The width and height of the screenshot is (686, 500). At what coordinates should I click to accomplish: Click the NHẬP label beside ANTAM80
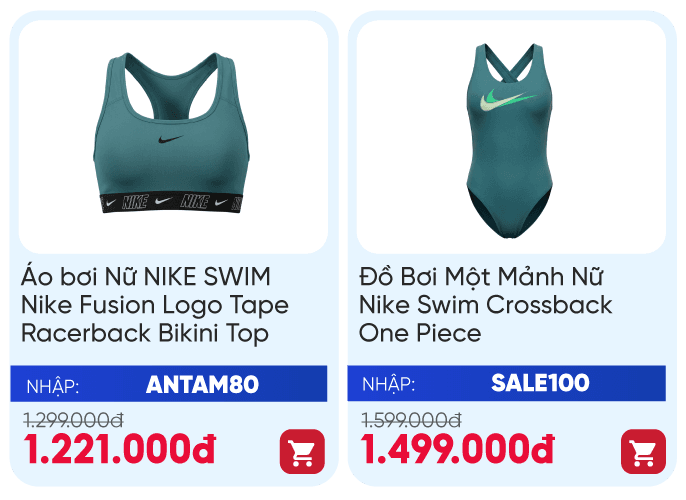52,387
